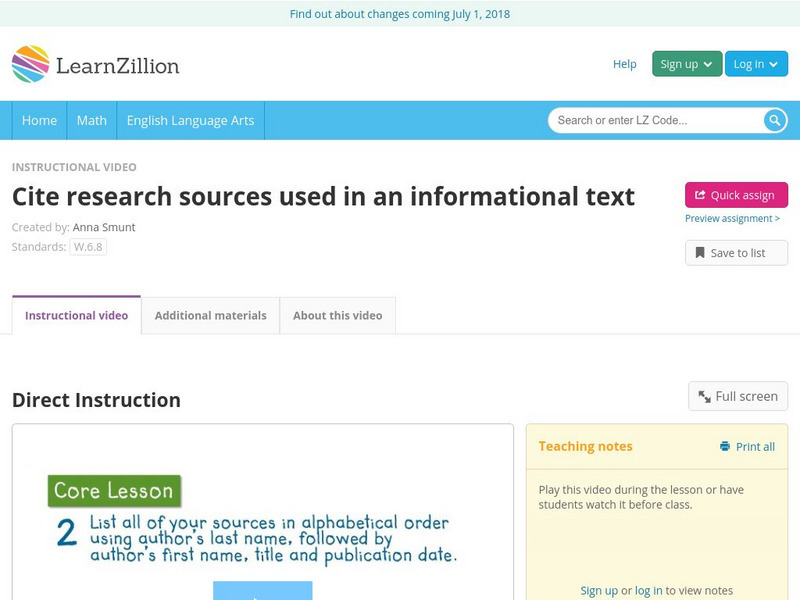Click the search magnifier icon

[x=774, y=120]
